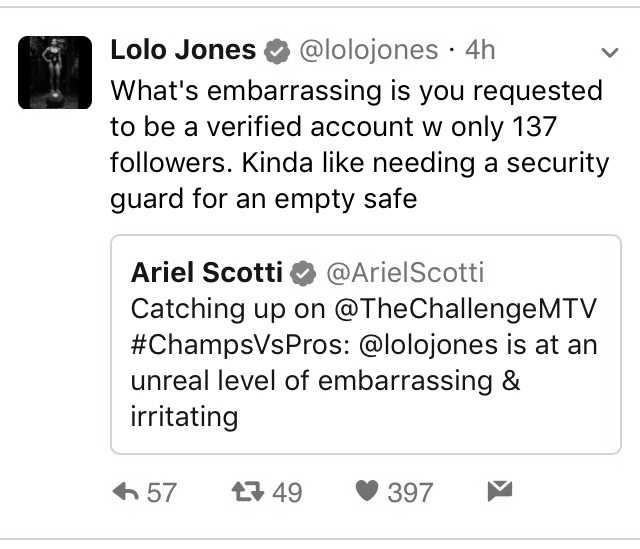Image resolution: width=640 pixels, height=549 pixels.
Task: Click @lolojones mention in quoted tweet
Action: coord(429,345)
